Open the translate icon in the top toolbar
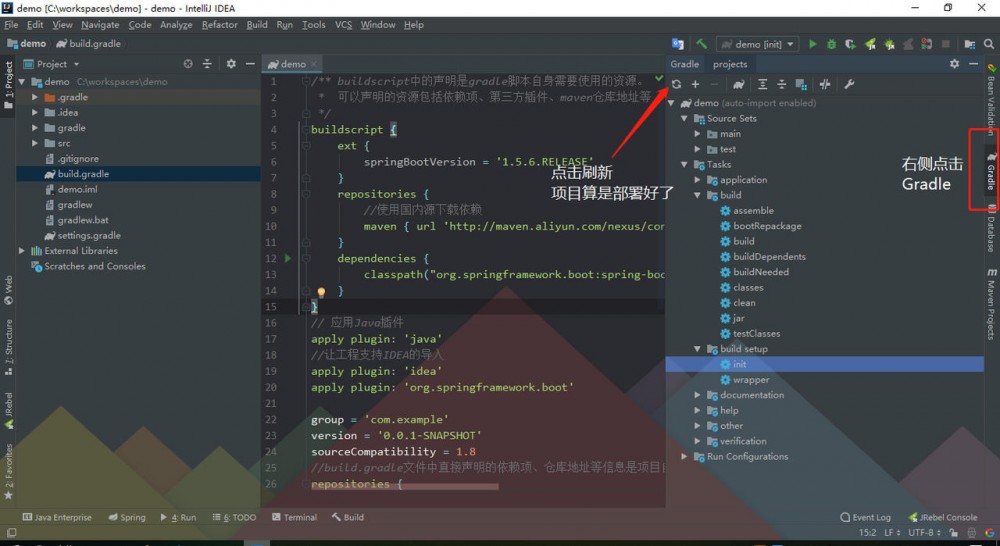This screenshot has width=1000, height=546. pos(678,44)
